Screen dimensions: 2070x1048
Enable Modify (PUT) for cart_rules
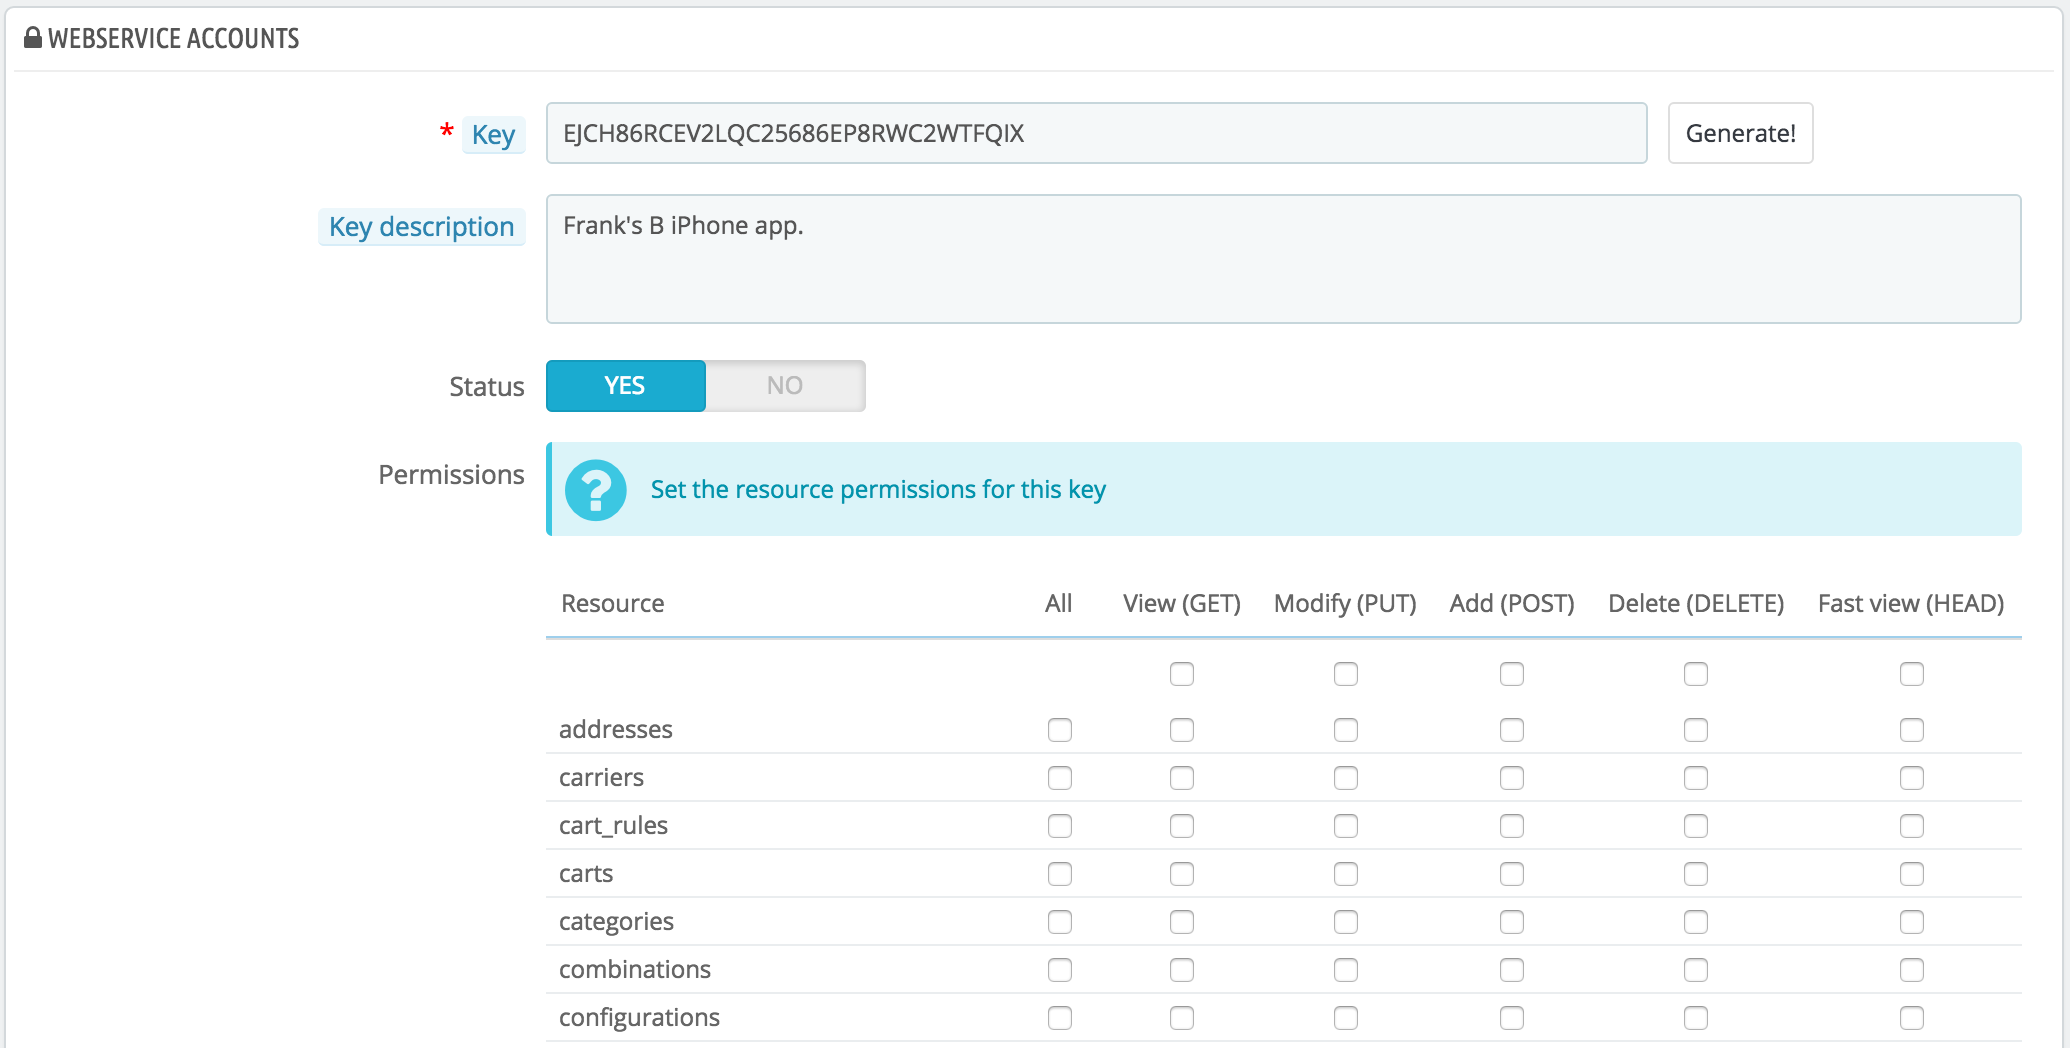click(1346, 826)
